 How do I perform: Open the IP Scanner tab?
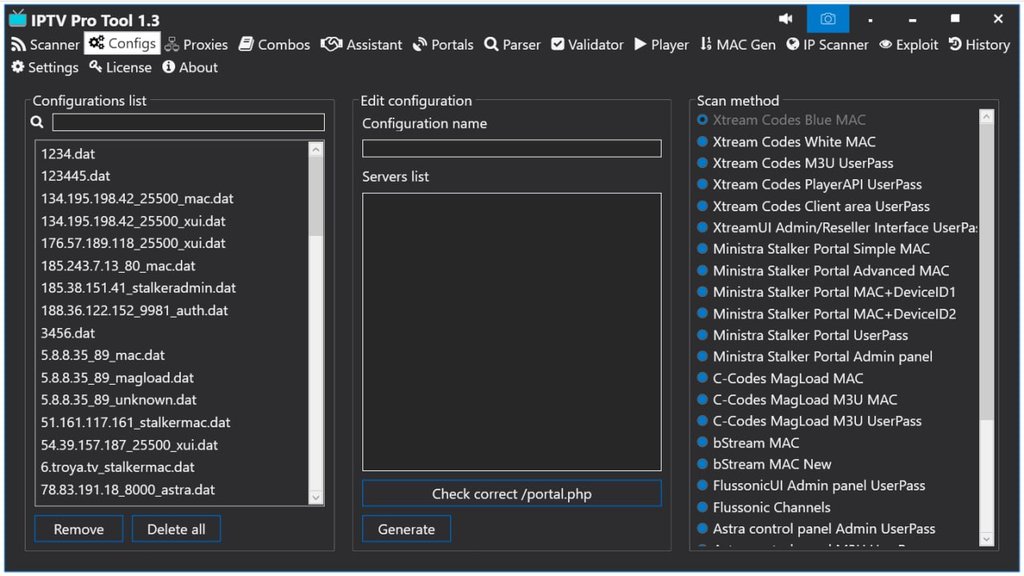827,44
